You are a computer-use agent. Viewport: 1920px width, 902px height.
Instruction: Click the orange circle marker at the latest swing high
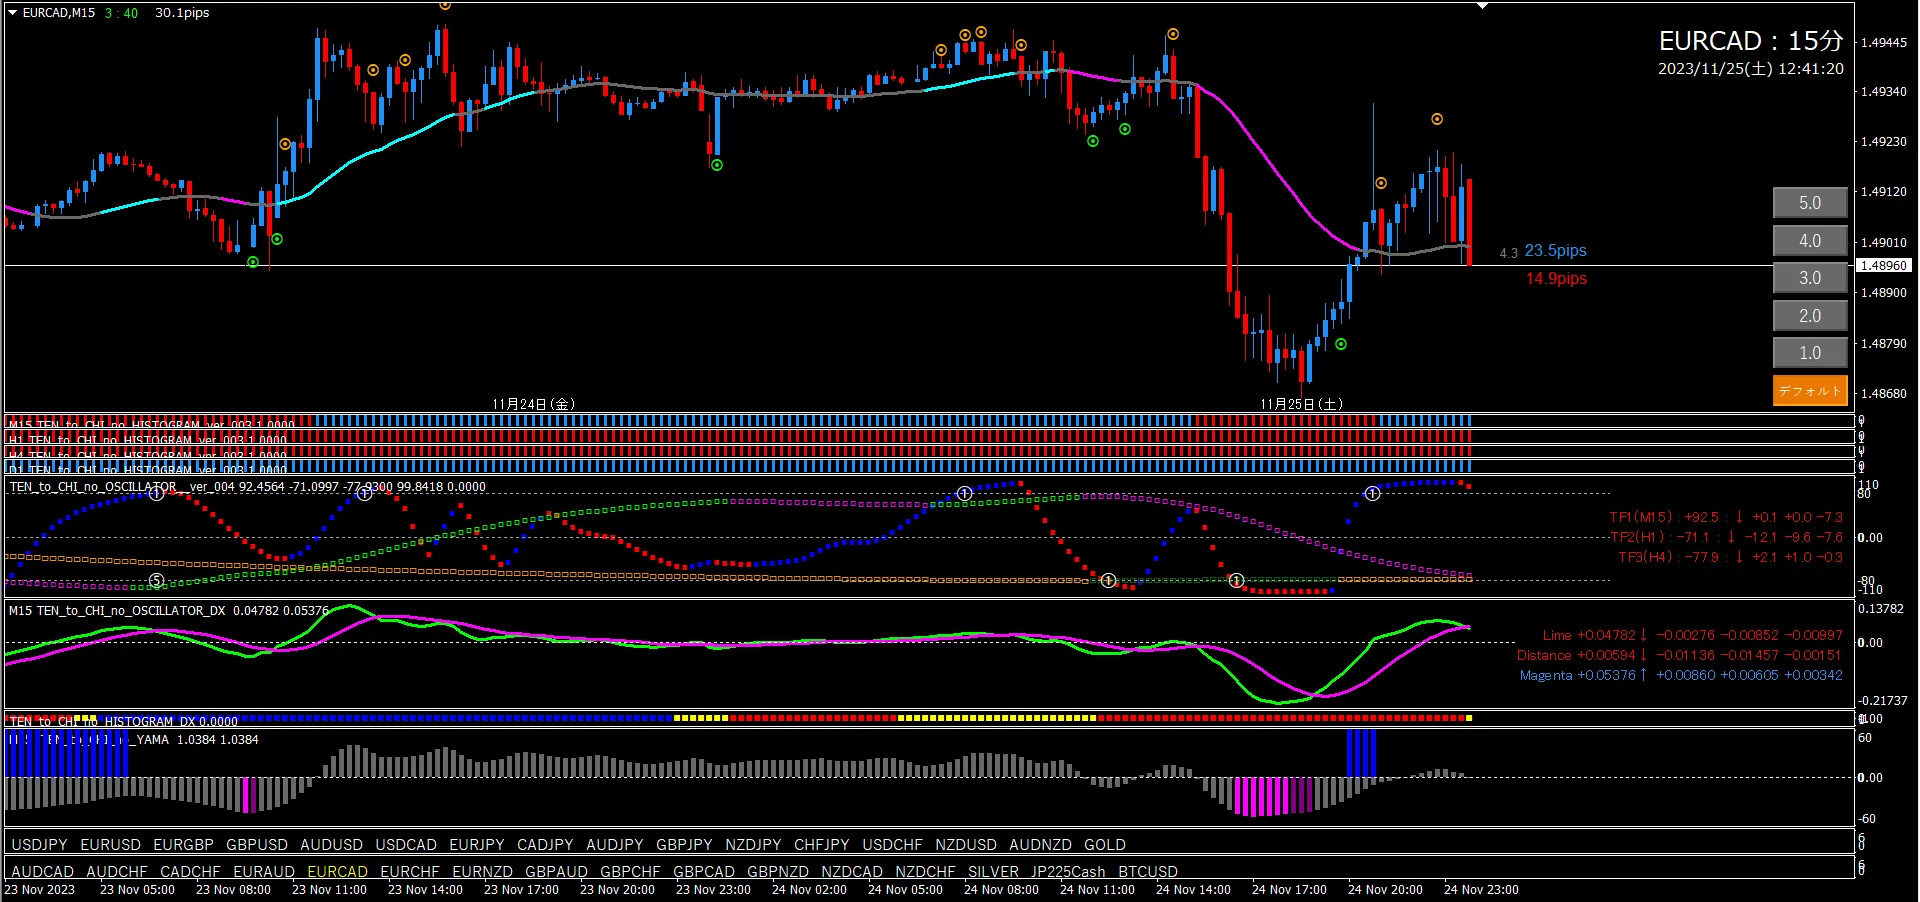pyautogui.click(x=1437, y=119)
